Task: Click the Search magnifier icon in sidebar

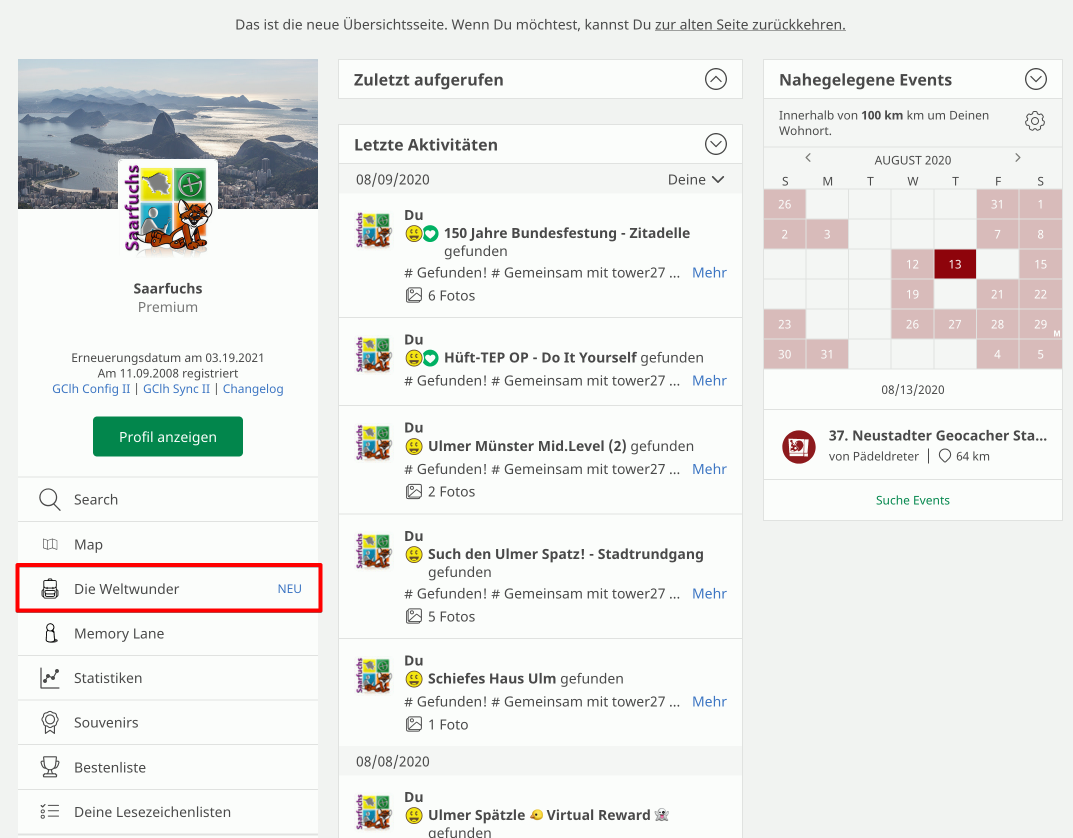Action: tap(49, 499)
